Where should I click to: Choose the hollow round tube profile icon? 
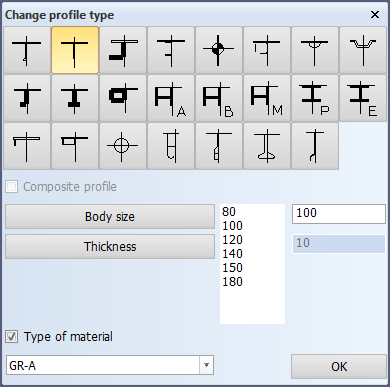123,146
